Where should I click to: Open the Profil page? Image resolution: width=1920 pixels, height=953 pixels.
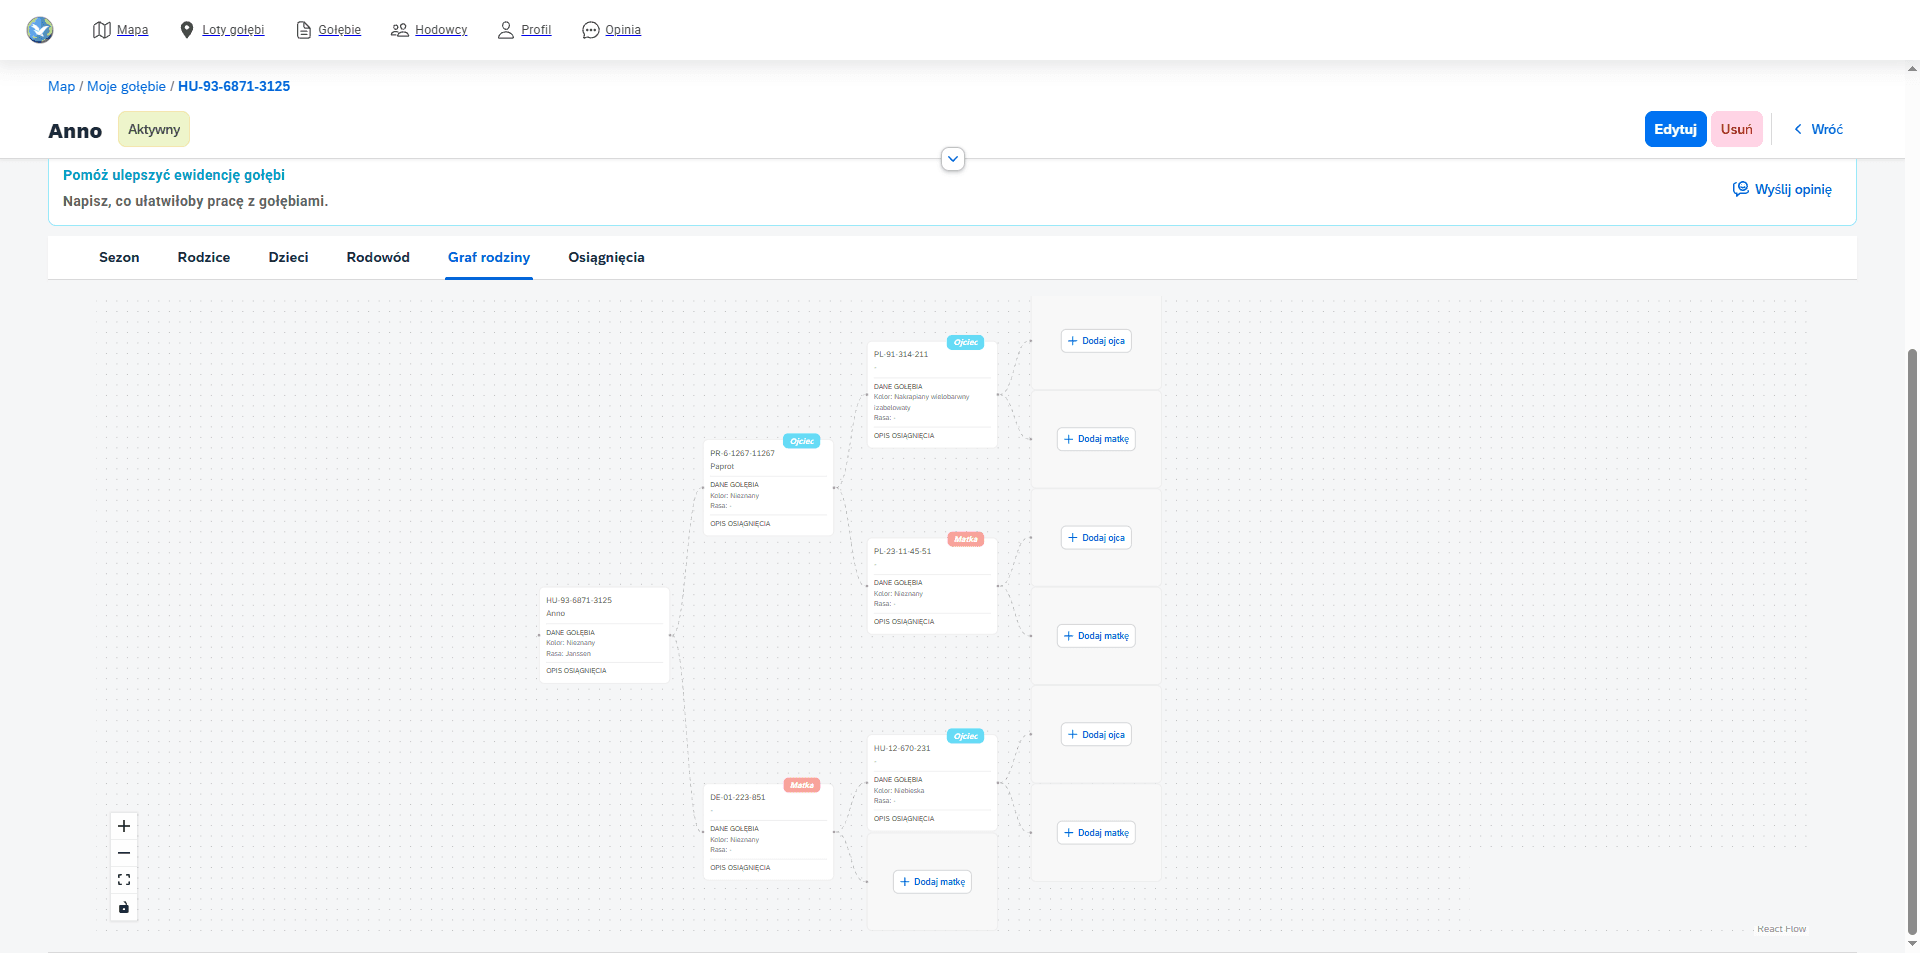click(x=525, y=30)
